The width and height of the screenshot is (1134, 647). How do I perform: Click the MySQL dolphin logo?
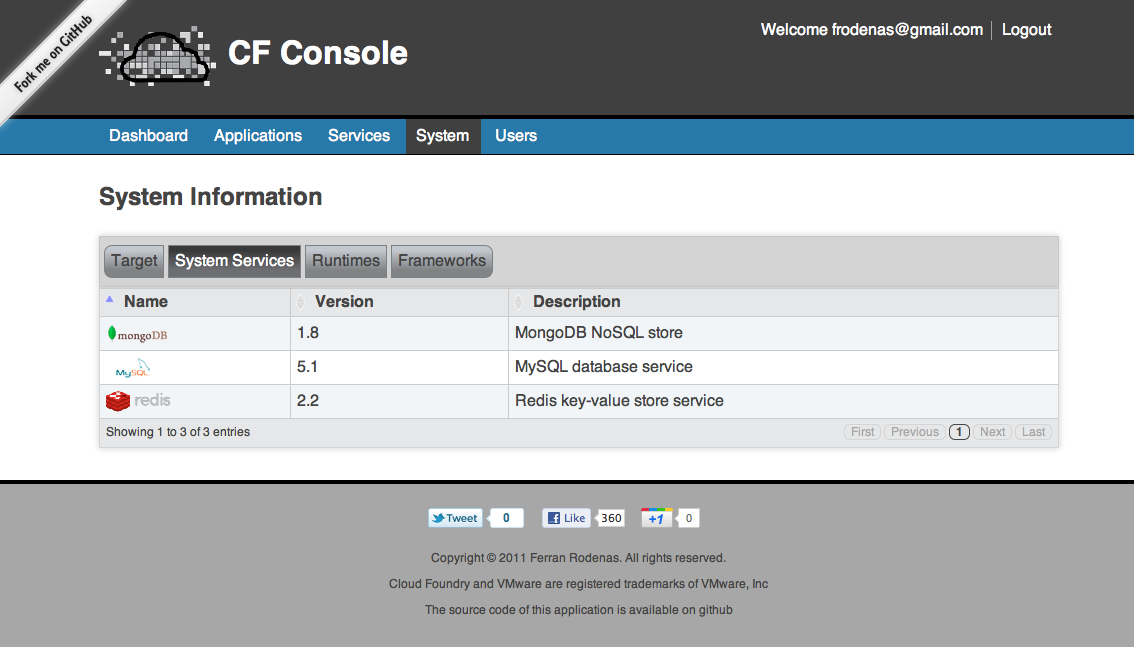point(133,368)
